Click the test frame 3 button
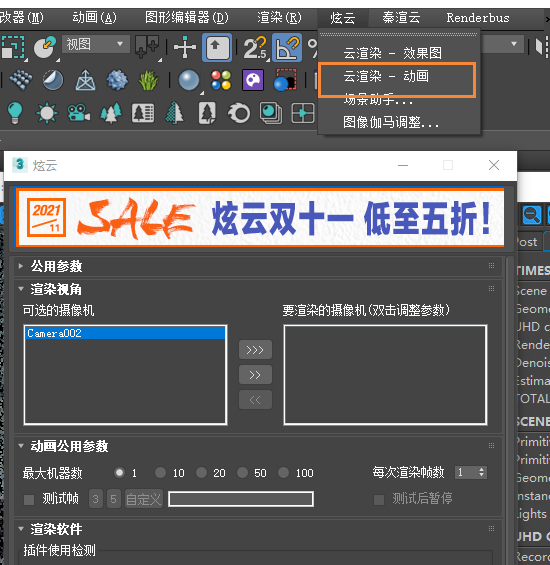550x565 pixels. point(96,499)
